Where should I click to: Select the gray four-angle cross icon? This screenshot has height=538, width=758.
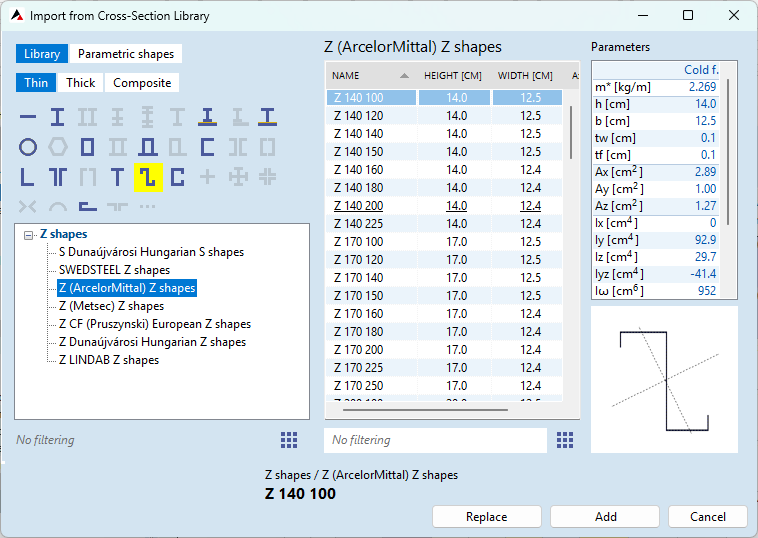267,177
